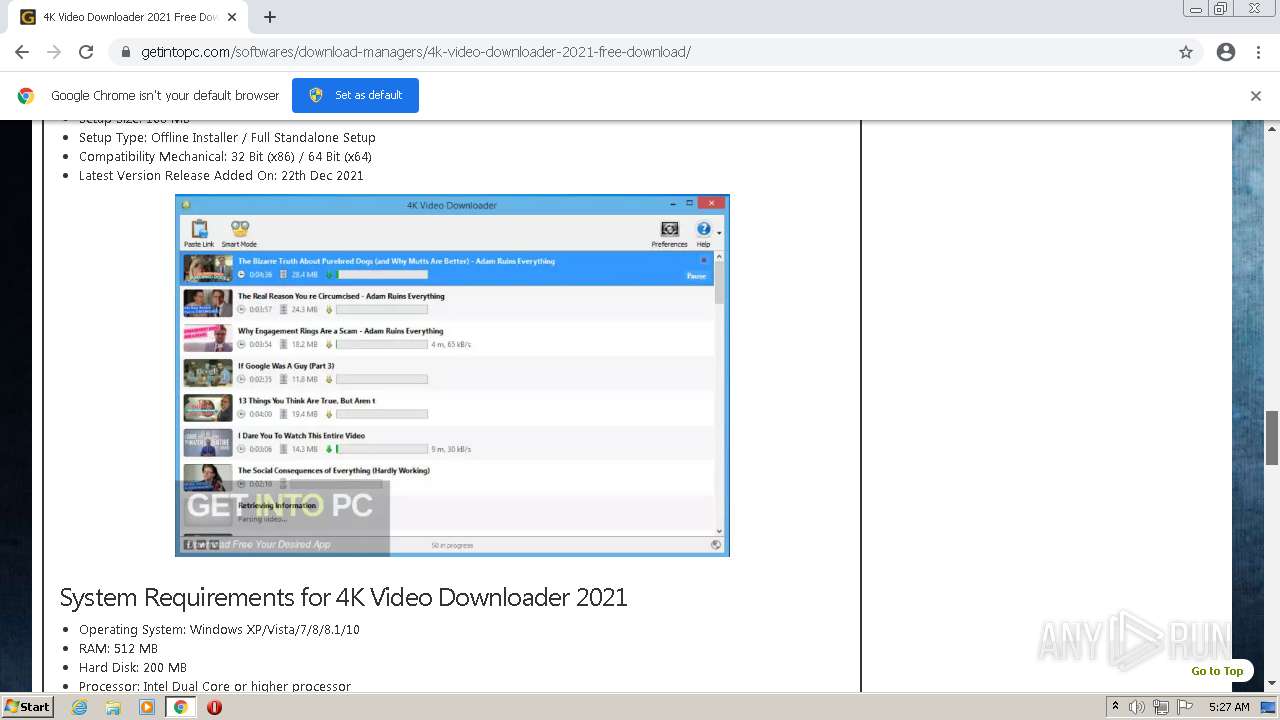Viewport: 1280px width, 720px height.
Task: Click the address bar URL field
Action: [x=640, y=52]
